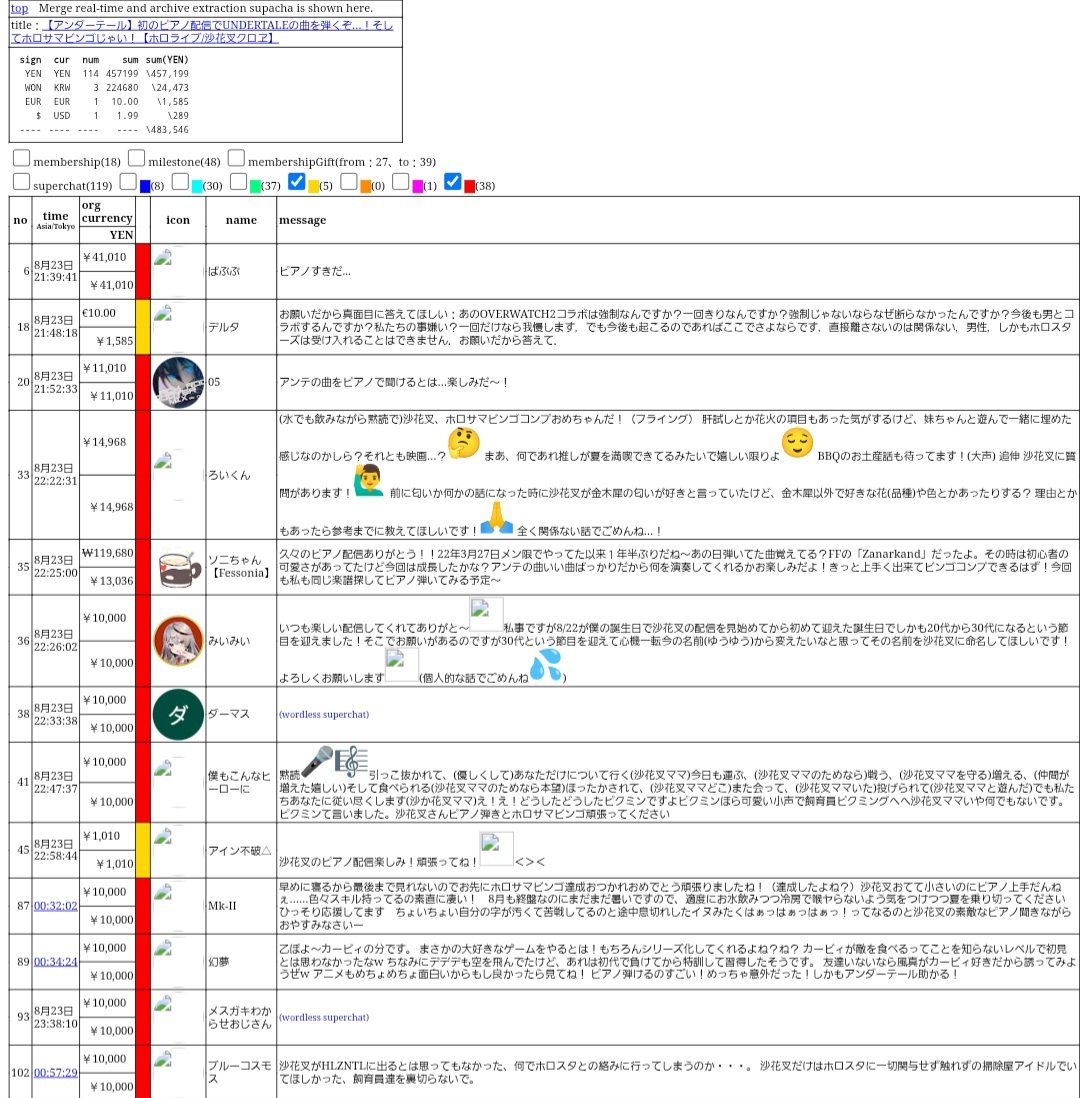1080x1098 pixels.
Task: Click the anime girl avatar of みいみい
Action: click(179, 641)
